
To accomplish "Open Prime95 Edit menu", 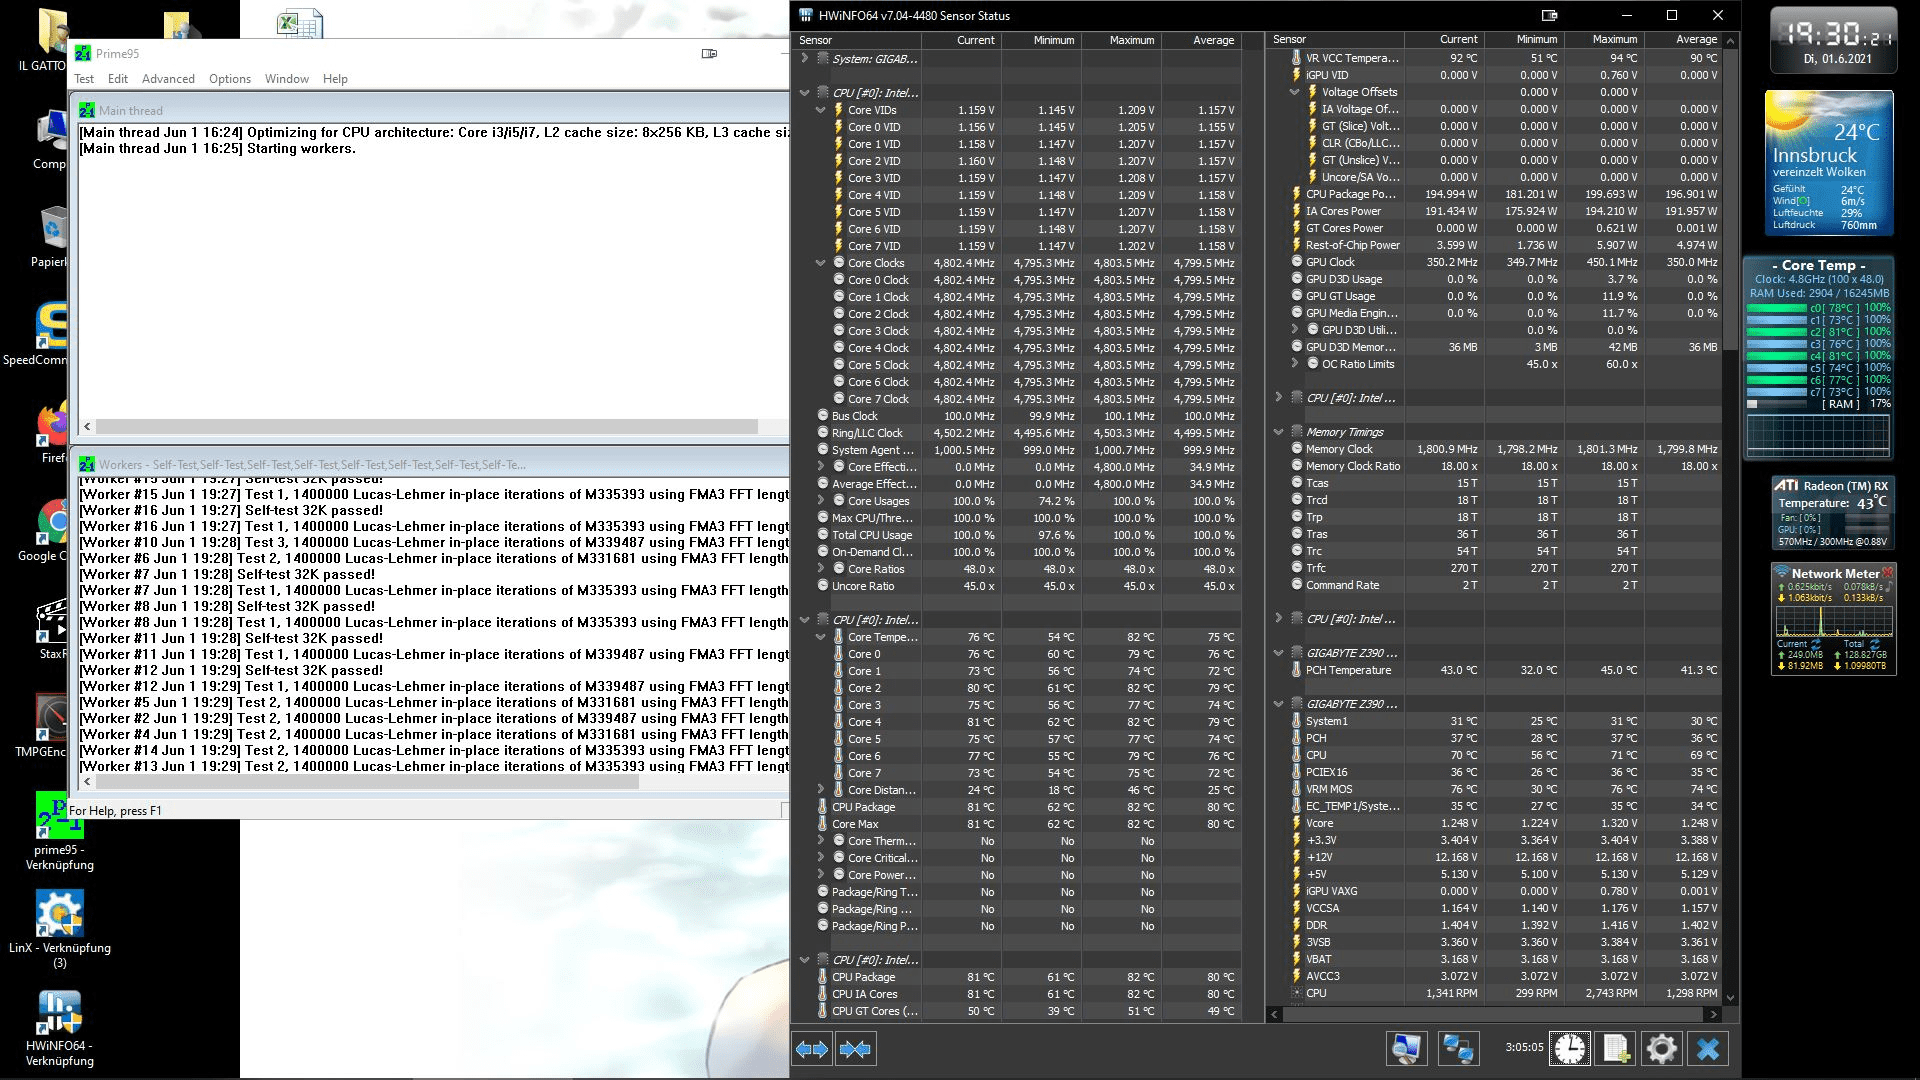I will [118, 79].
